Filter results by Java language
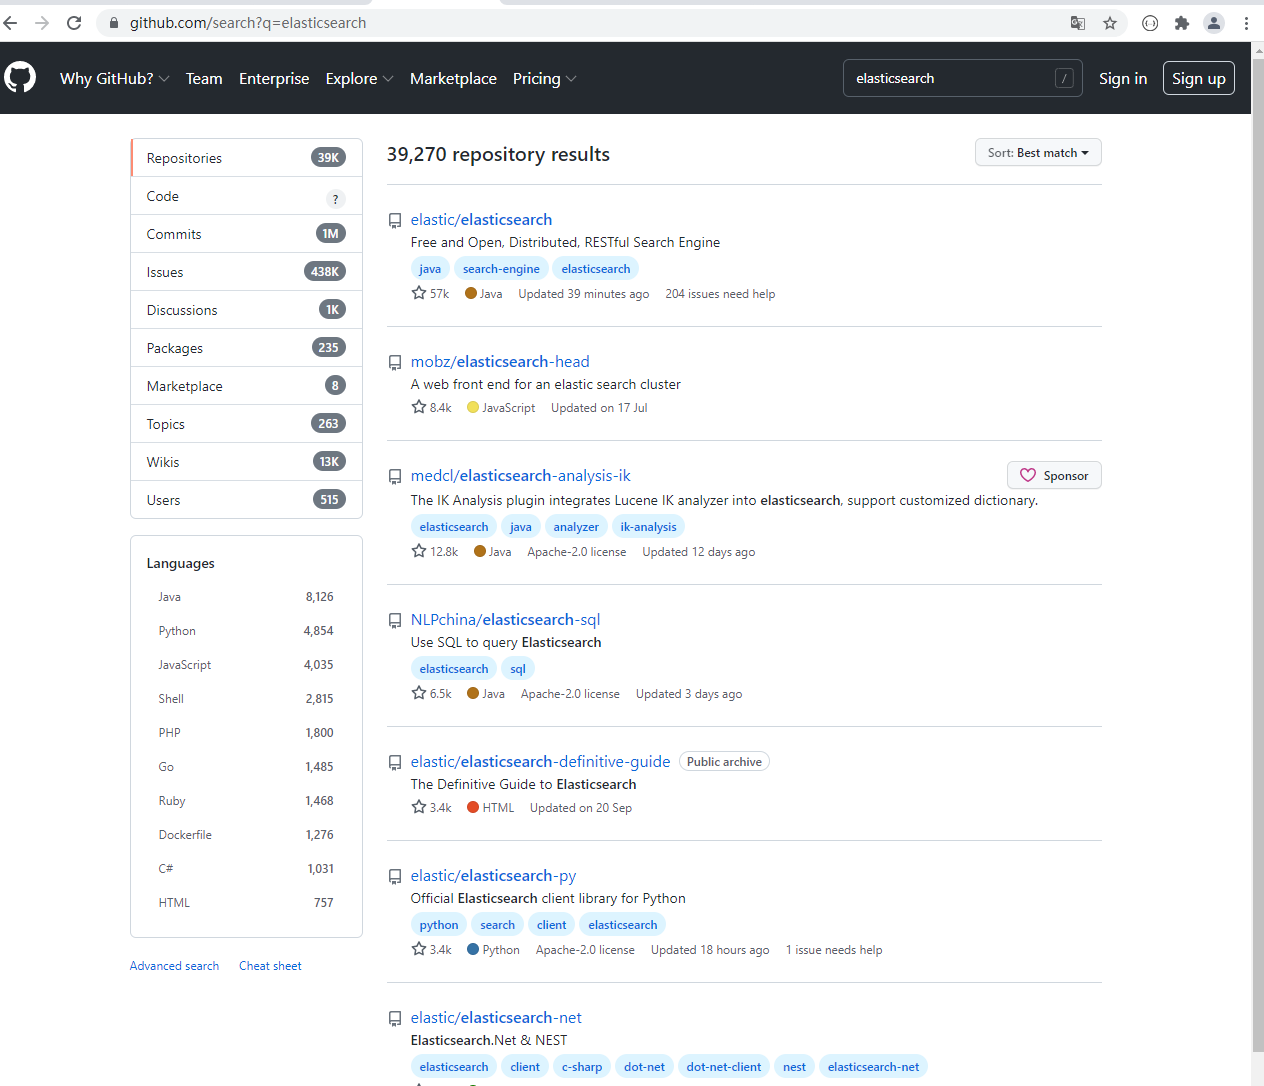Image resolution: width=1264 pixels, height=1086 pixels. pyautogui.click(x=246, y=597)
